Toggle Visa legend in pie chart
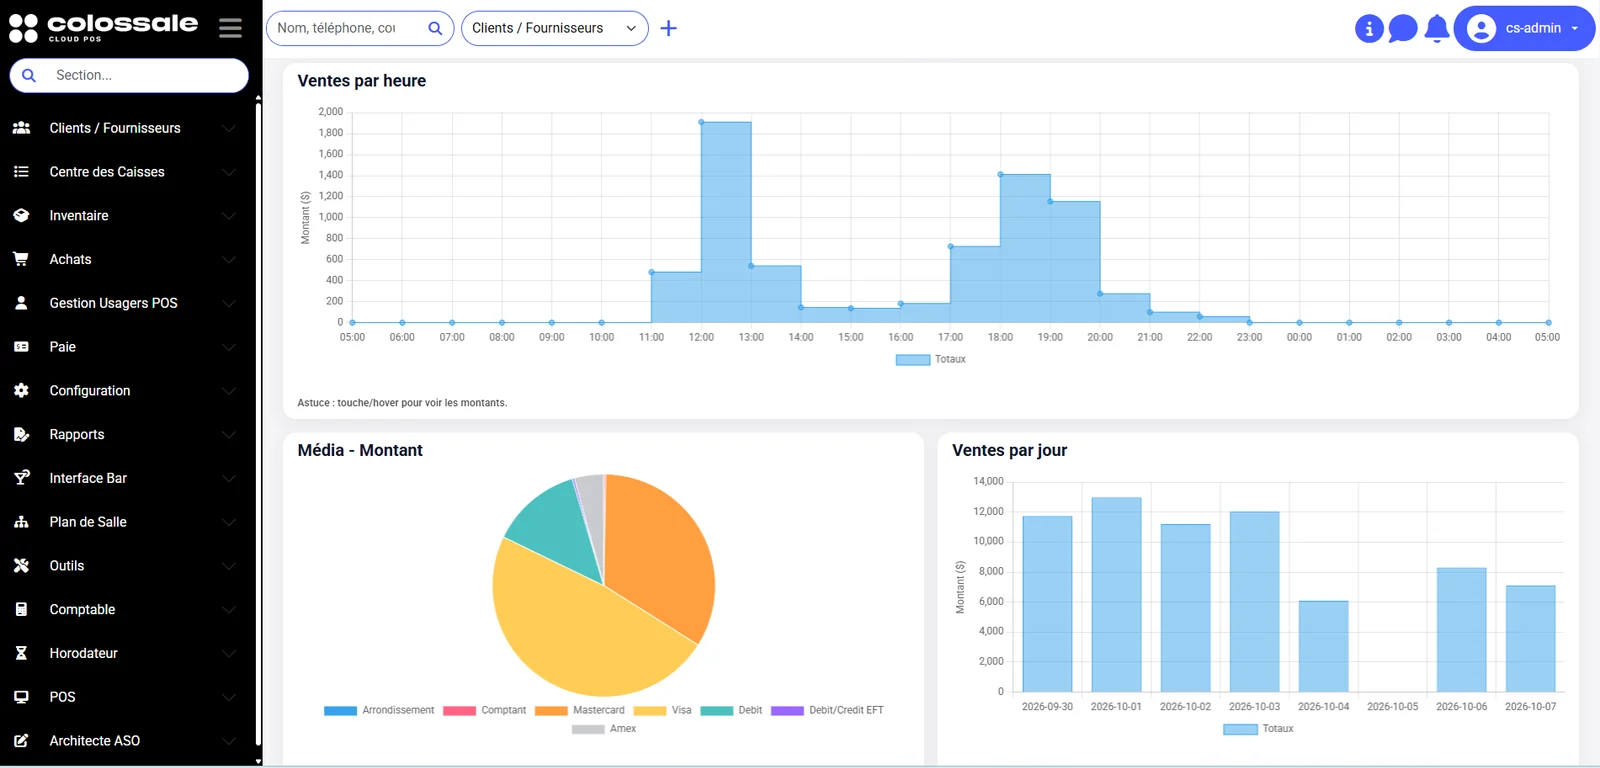This screenshot has height=768, width=1600. pyautogui.click(x=662, y=710)
